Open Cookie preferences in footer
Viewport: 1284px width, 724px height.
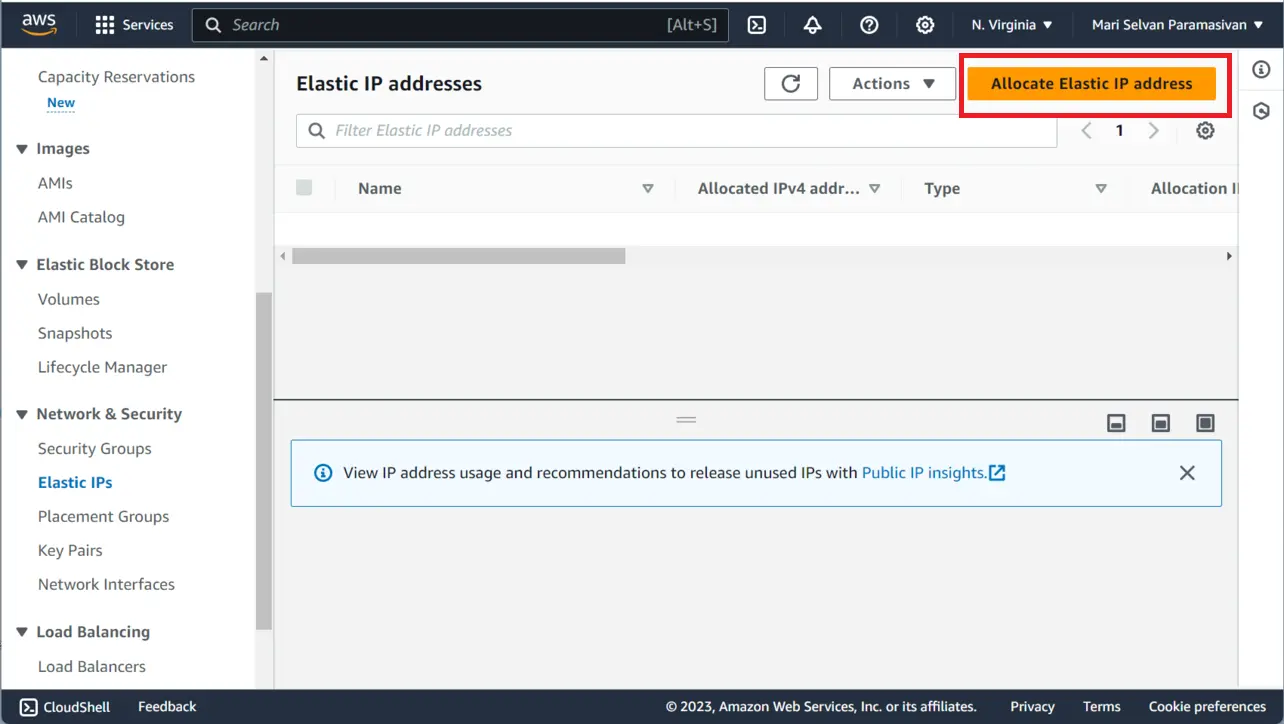[x=1207, y=707]
